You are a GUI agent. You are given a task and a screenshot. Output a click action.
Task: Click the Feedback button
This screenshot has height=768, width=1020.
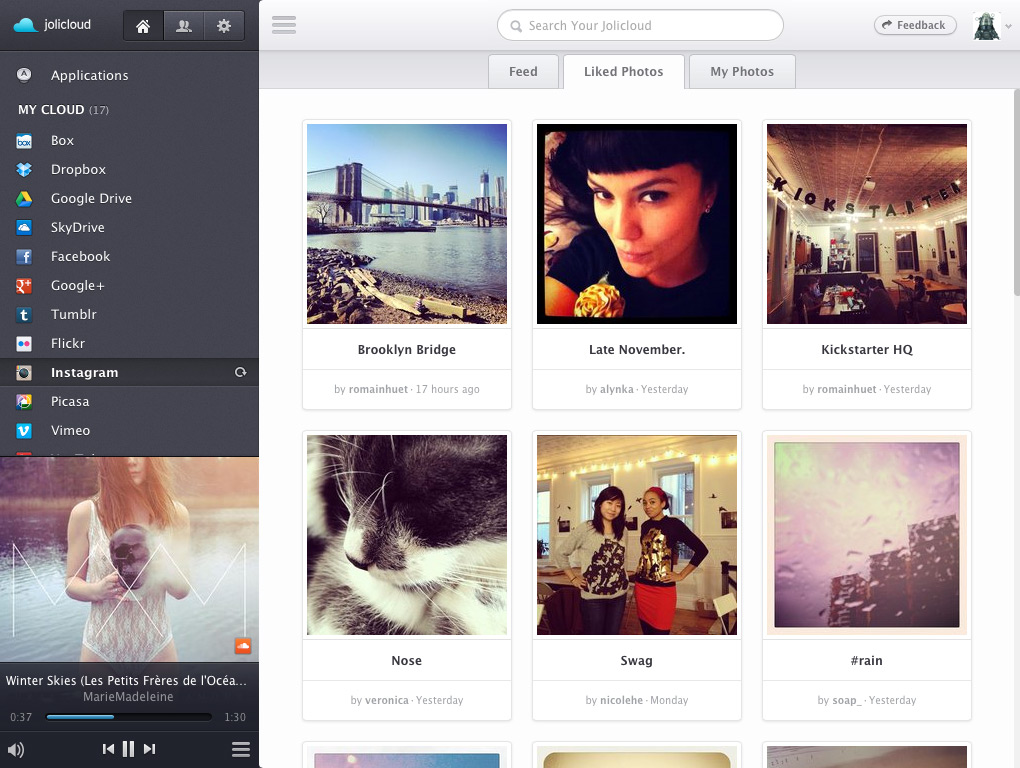[914, 24]
